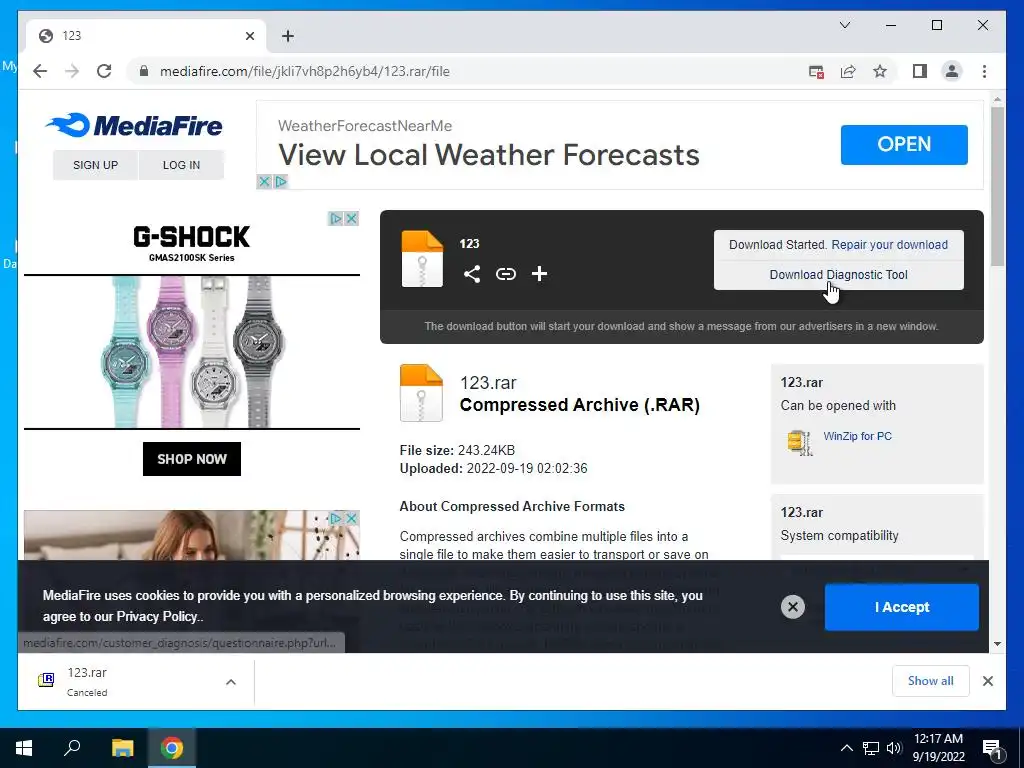Click the share icon for file 123
This screenshot has width=1024, height=768.
click(x=472, y=274)
